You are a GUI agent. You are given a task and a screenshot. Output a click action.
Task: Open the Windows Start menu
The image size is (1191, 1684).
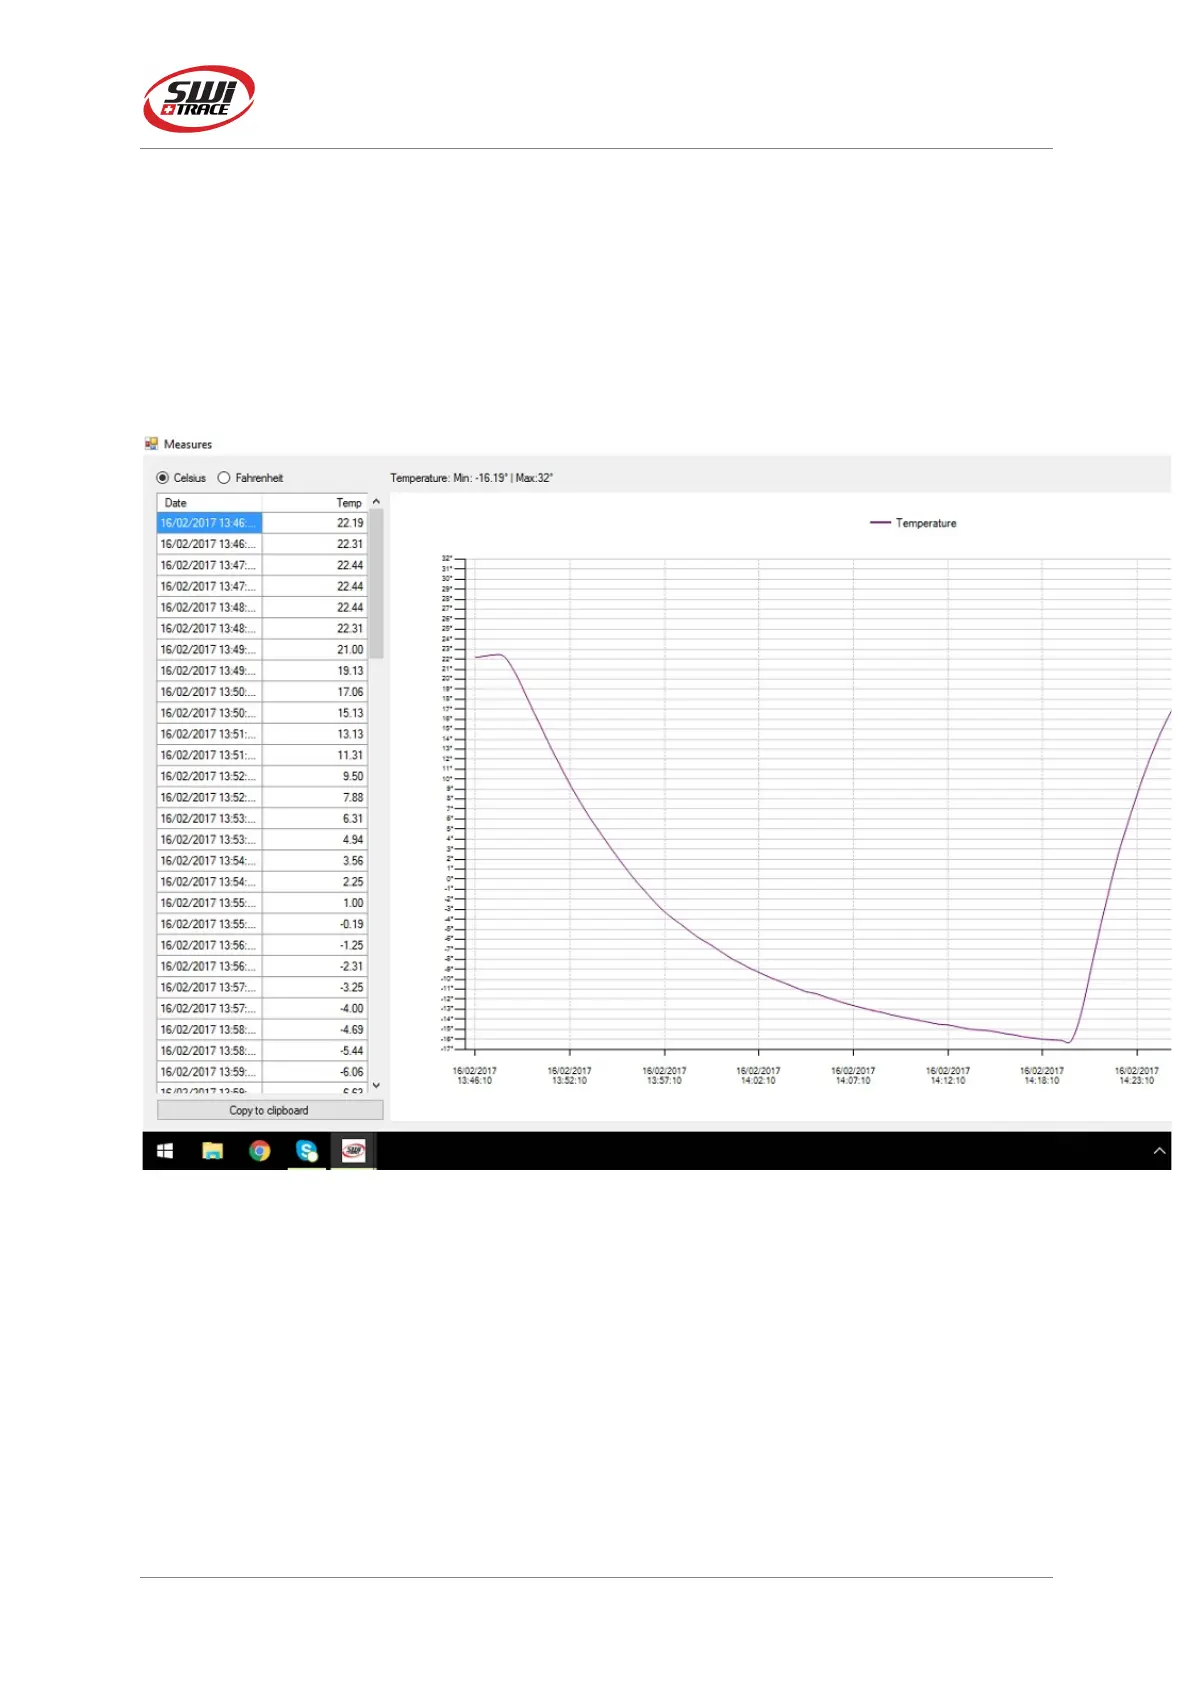(x=165, y=1151)
